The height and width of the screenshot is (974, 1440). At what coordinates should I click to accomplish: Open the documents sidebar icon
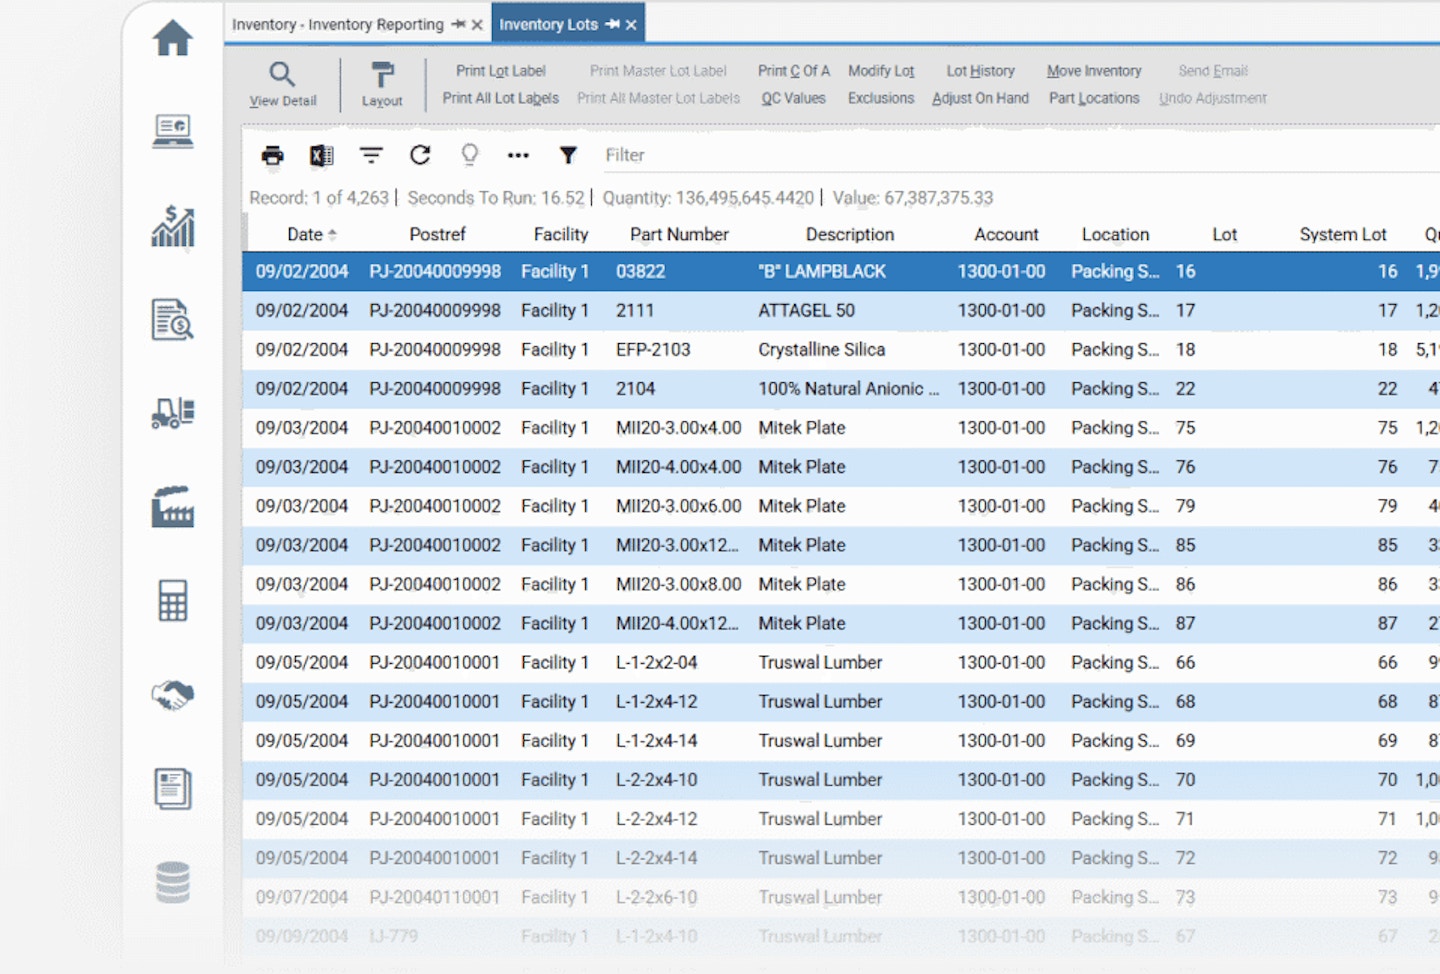(x=172, y=788)
